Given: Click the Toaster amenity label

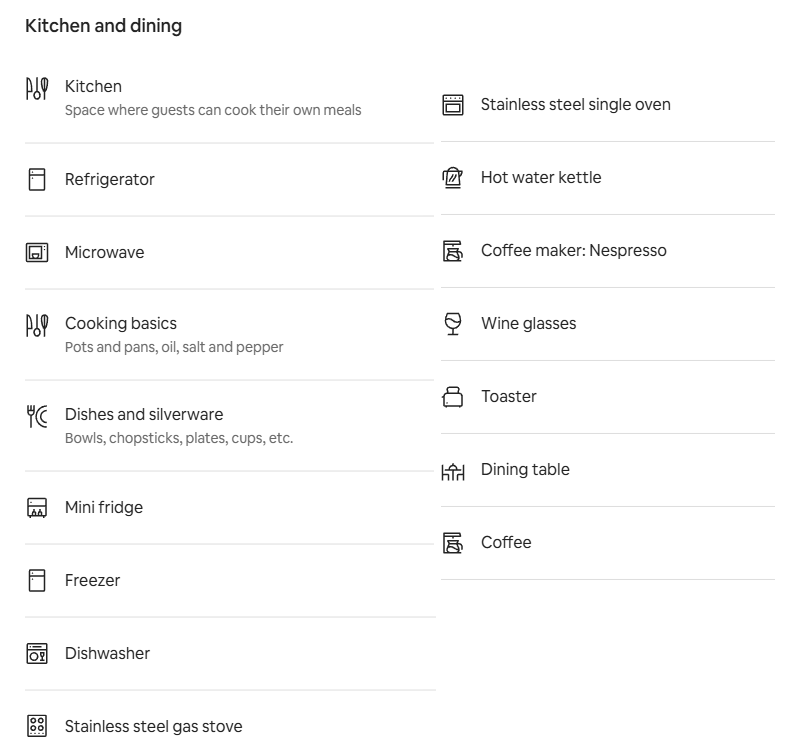Looking at the screenshot, I should (509, 396).
